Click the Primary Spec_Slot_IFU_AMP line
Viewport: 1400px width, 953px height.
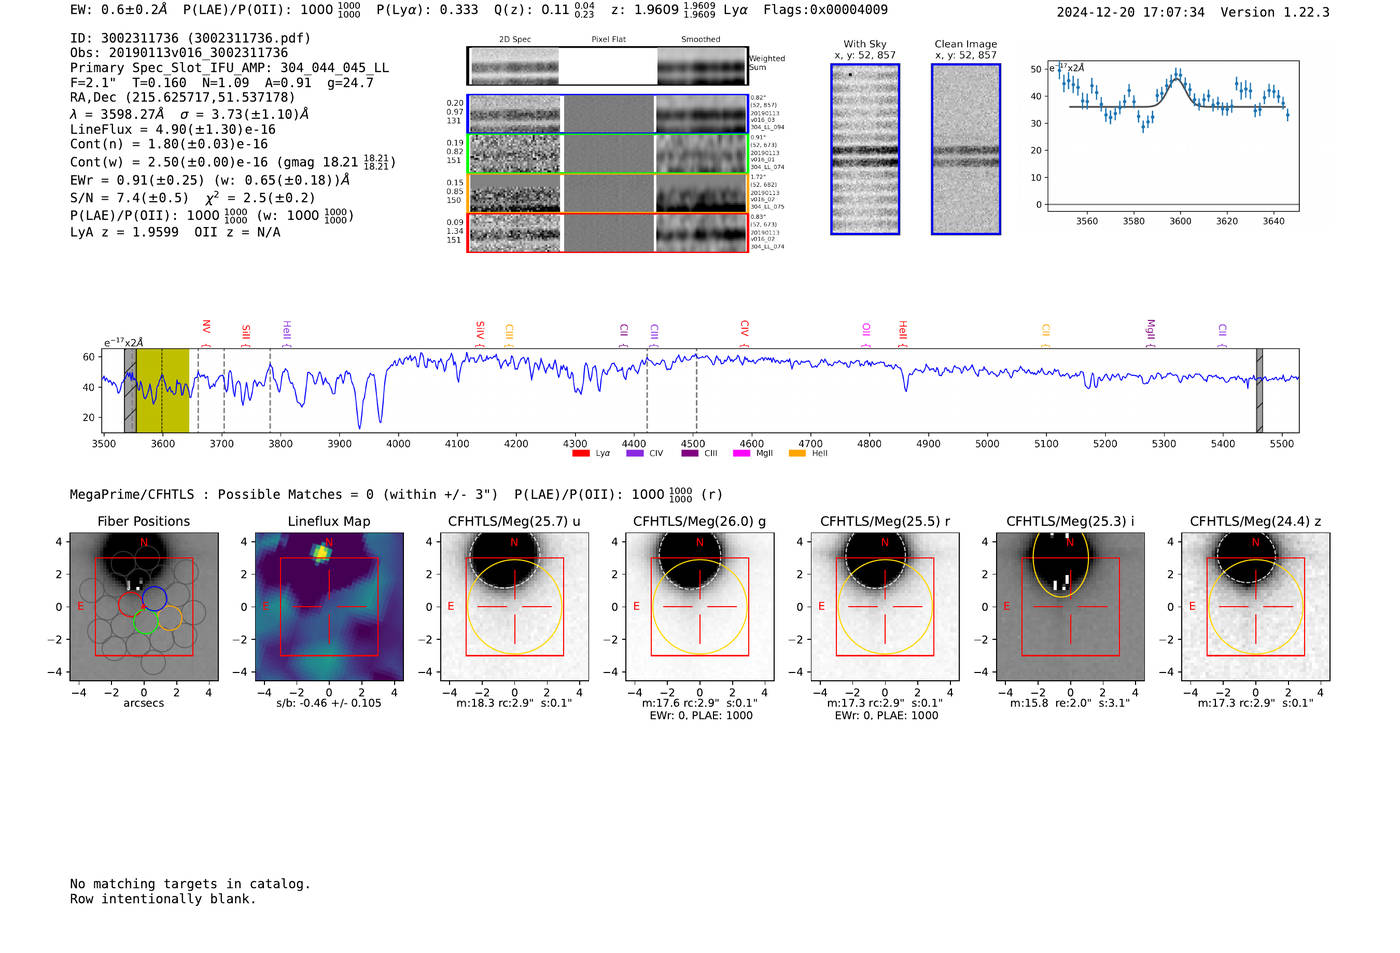pos(229,68)
